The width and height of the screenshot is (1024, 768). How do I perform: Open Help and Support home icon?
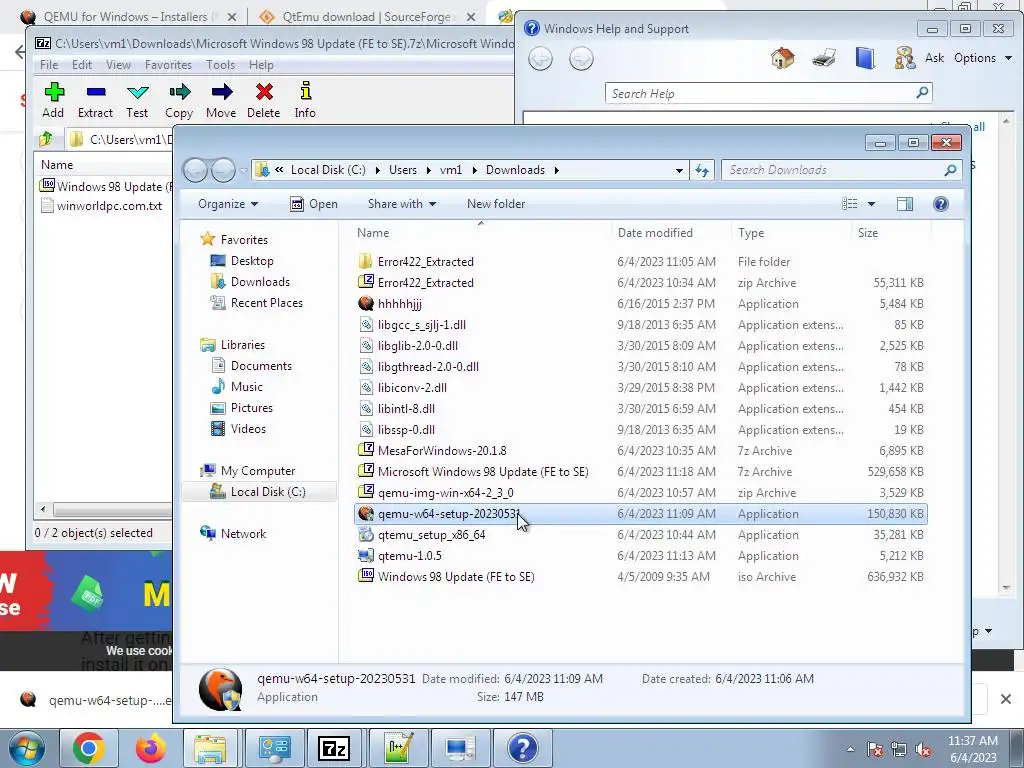[782, 58]
